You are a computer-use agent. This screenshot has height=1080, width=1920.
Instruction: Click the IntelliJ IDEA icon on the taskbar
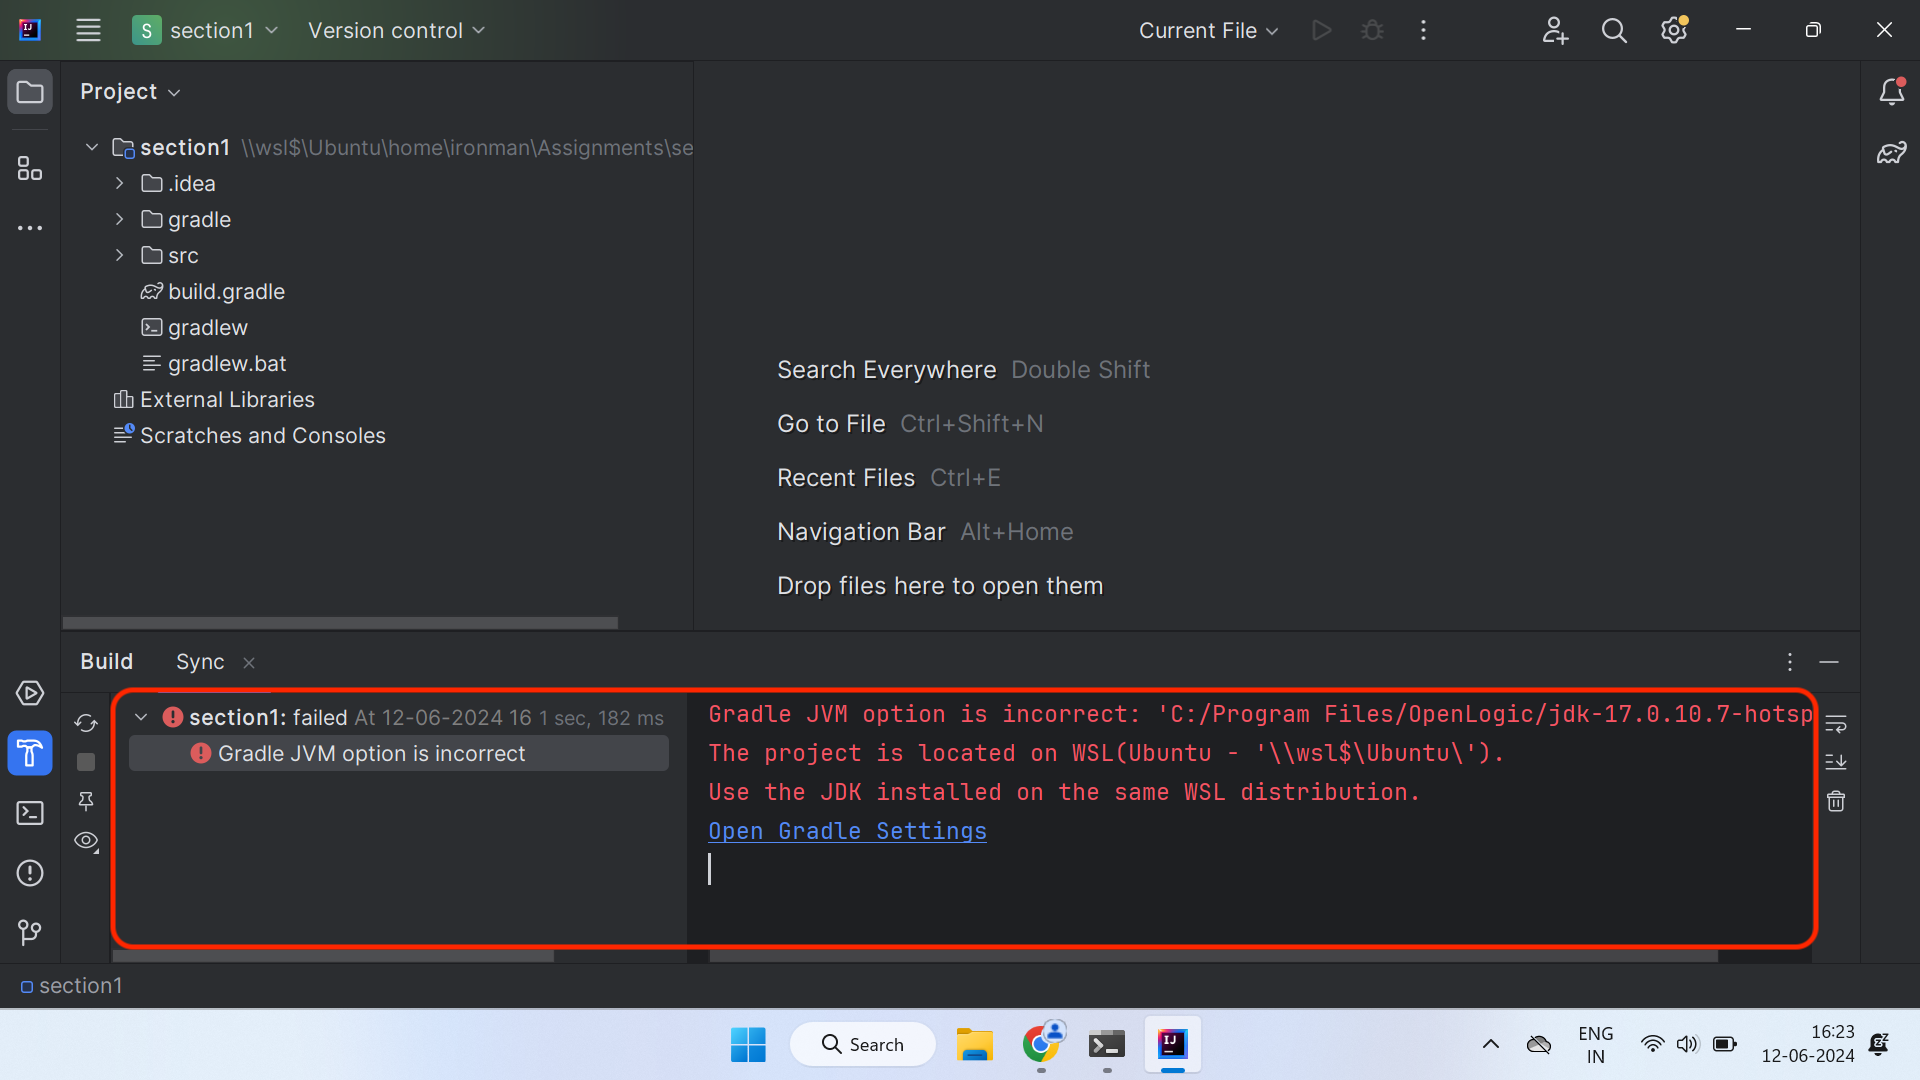click(x=1173, y=1045)
